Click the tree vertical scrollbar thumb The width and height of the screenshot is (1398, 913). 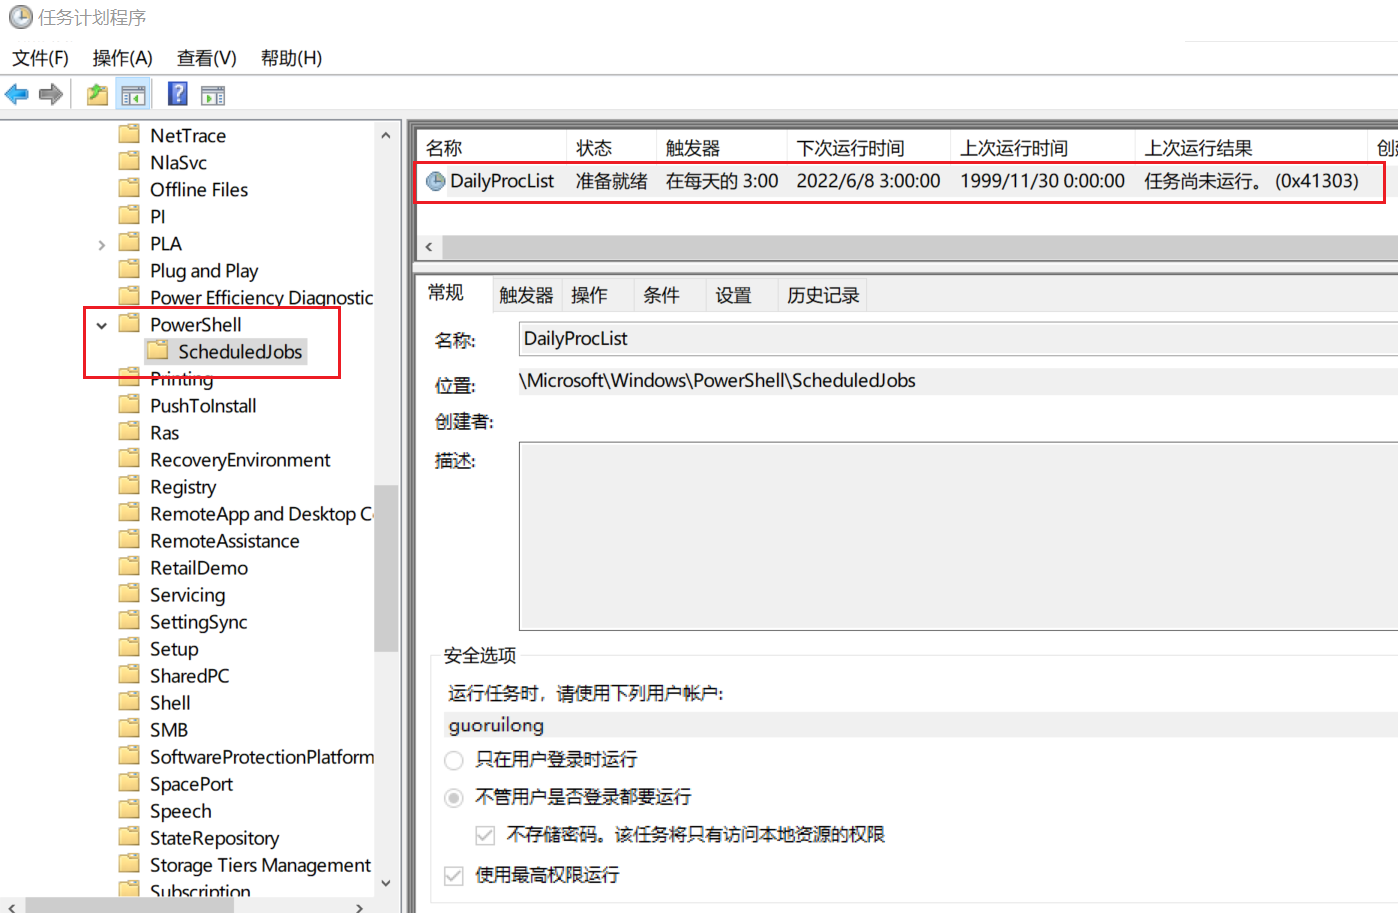pyautogui.click(x=386, y=567)
